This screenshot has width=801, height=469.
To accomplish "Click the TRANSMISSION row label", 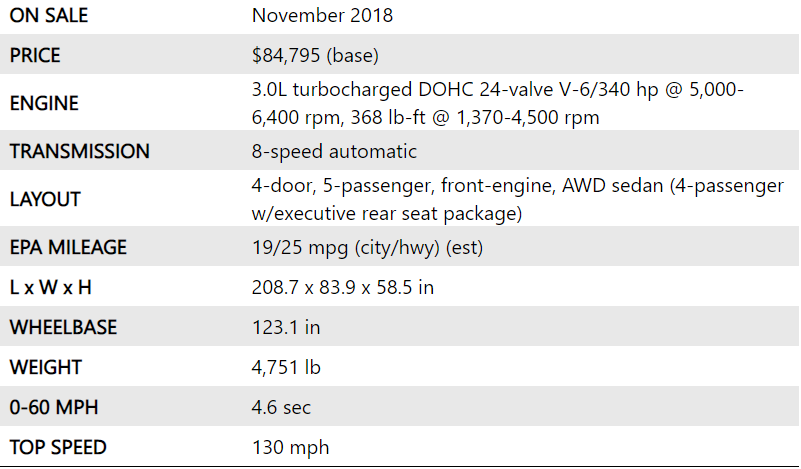I will click(80, 152).
